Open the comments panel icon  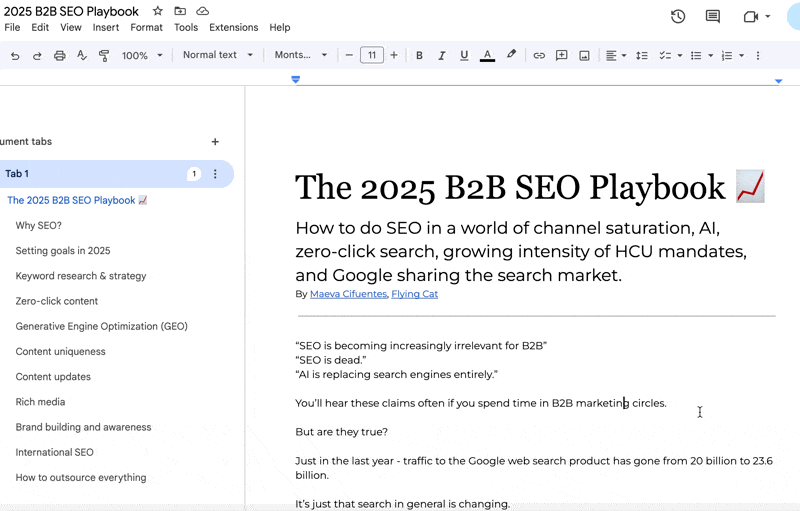(x=713, y=16)
